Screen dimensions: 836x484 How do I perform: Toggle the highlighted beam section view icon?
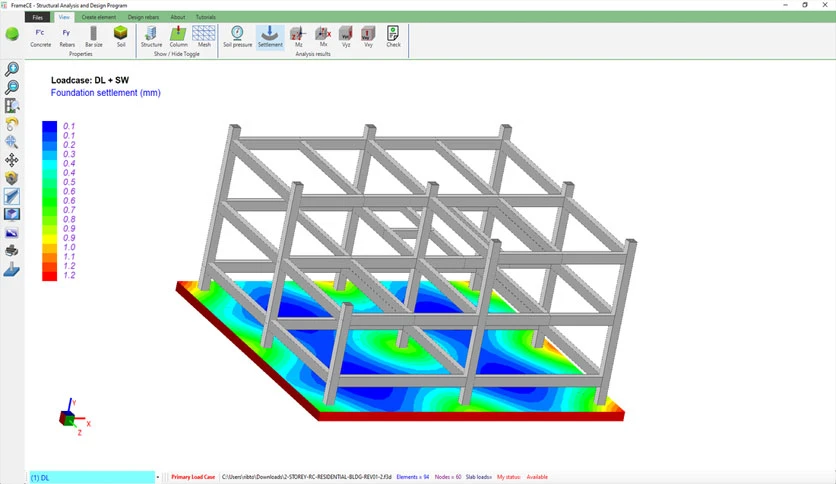coord(11,196)
